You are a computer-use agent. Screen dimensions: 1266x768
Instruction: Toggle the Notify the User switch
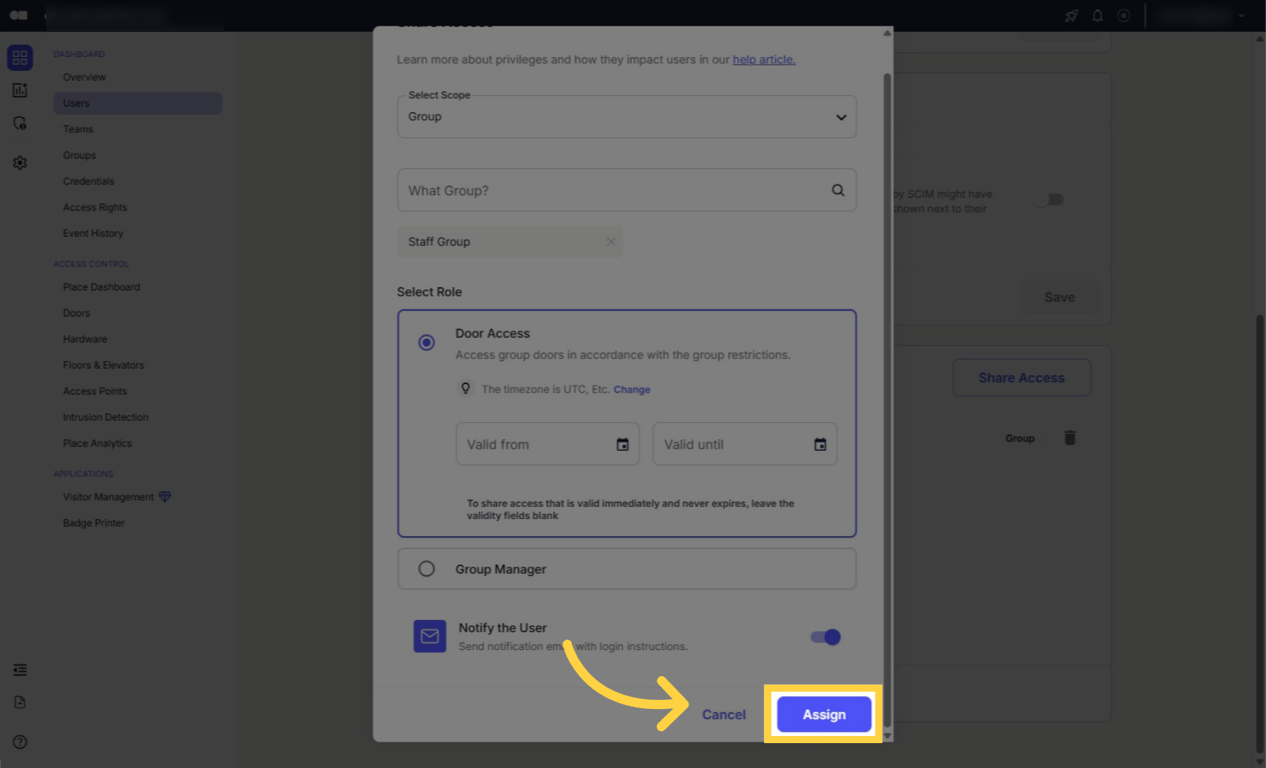(x=824, y=637)
